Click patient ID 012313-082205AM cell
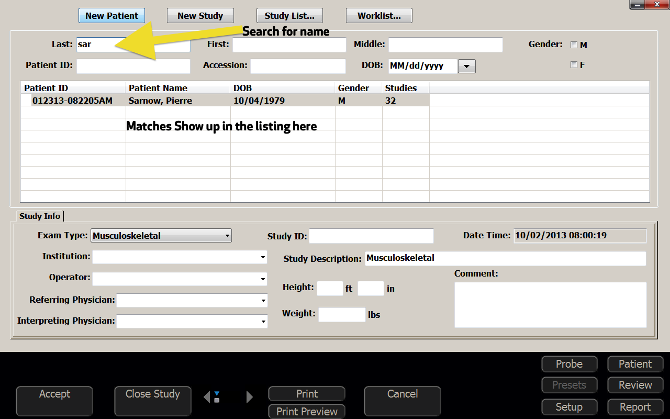This screenshot has width=670, height=419. tap(72, 101)
